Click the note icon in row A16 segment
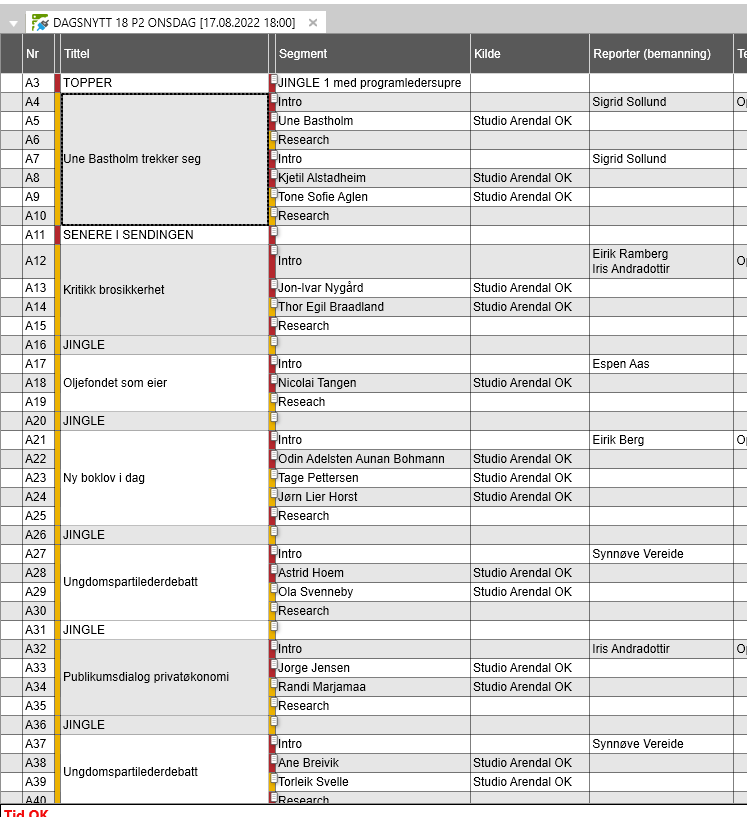The width and height of the screenshot is (747, 817). point(273,341)
